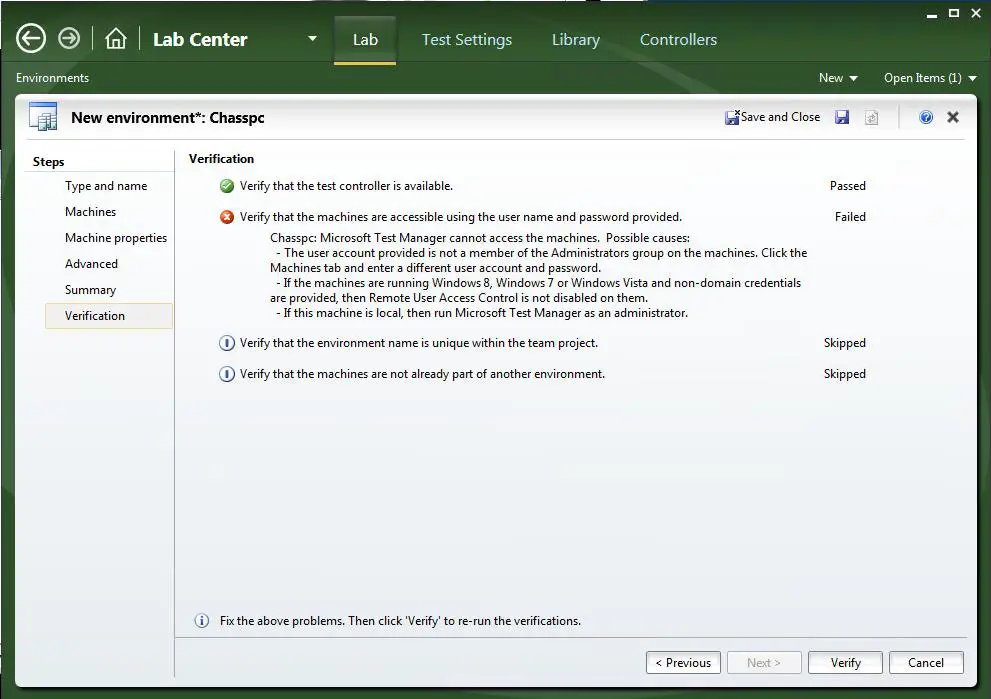Click the blue floppy Save icon

[842, 117]
